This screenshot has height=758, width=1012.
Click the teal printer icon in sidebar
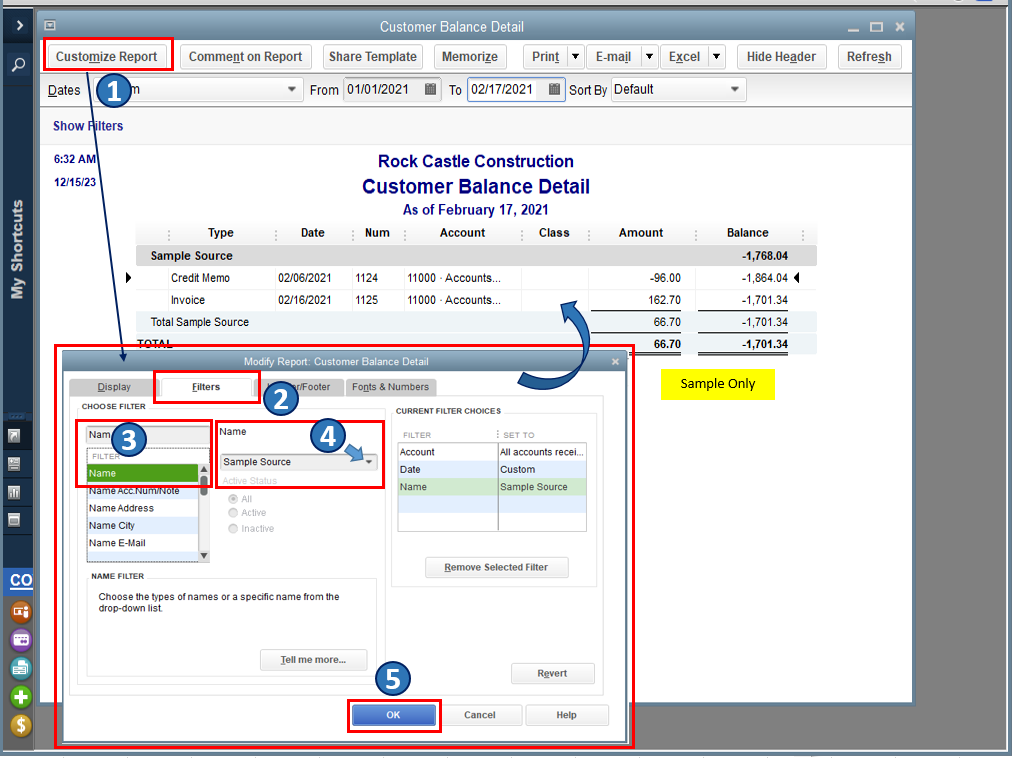[x=20, y=668]
